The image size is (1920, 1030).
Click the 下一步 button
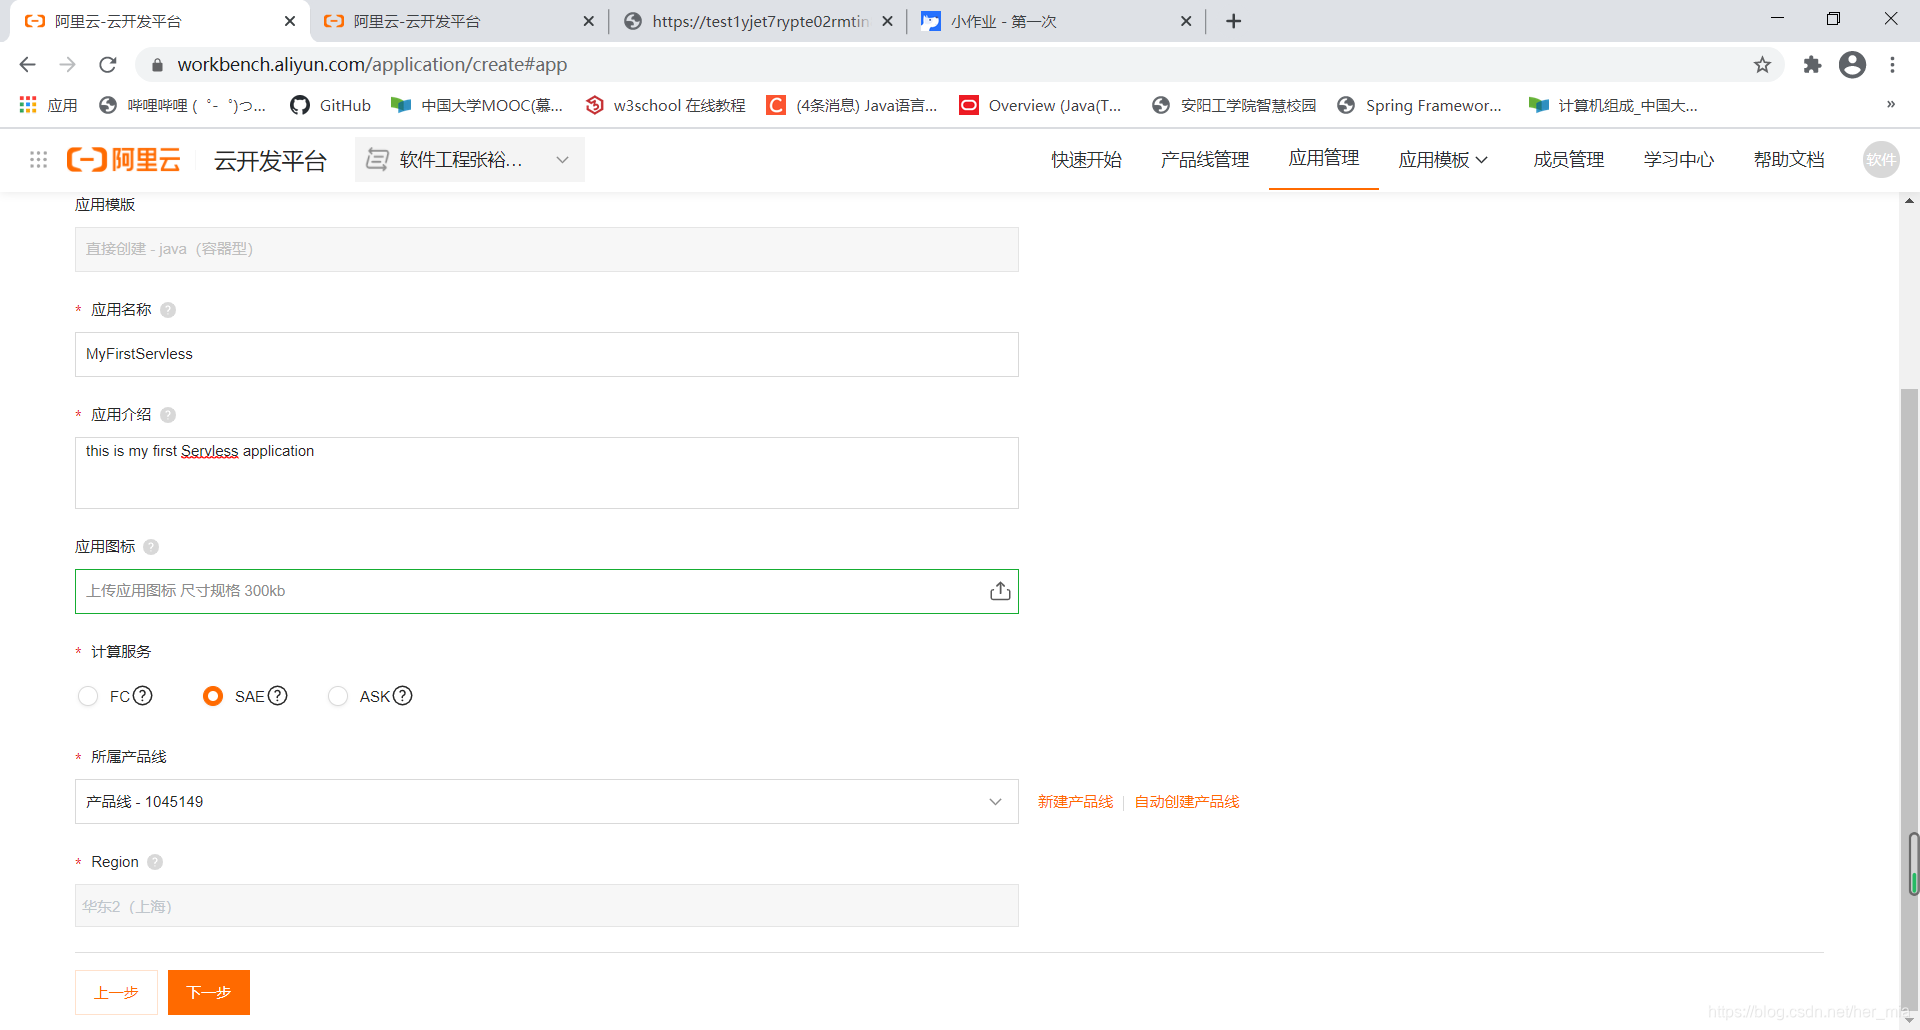209,993
